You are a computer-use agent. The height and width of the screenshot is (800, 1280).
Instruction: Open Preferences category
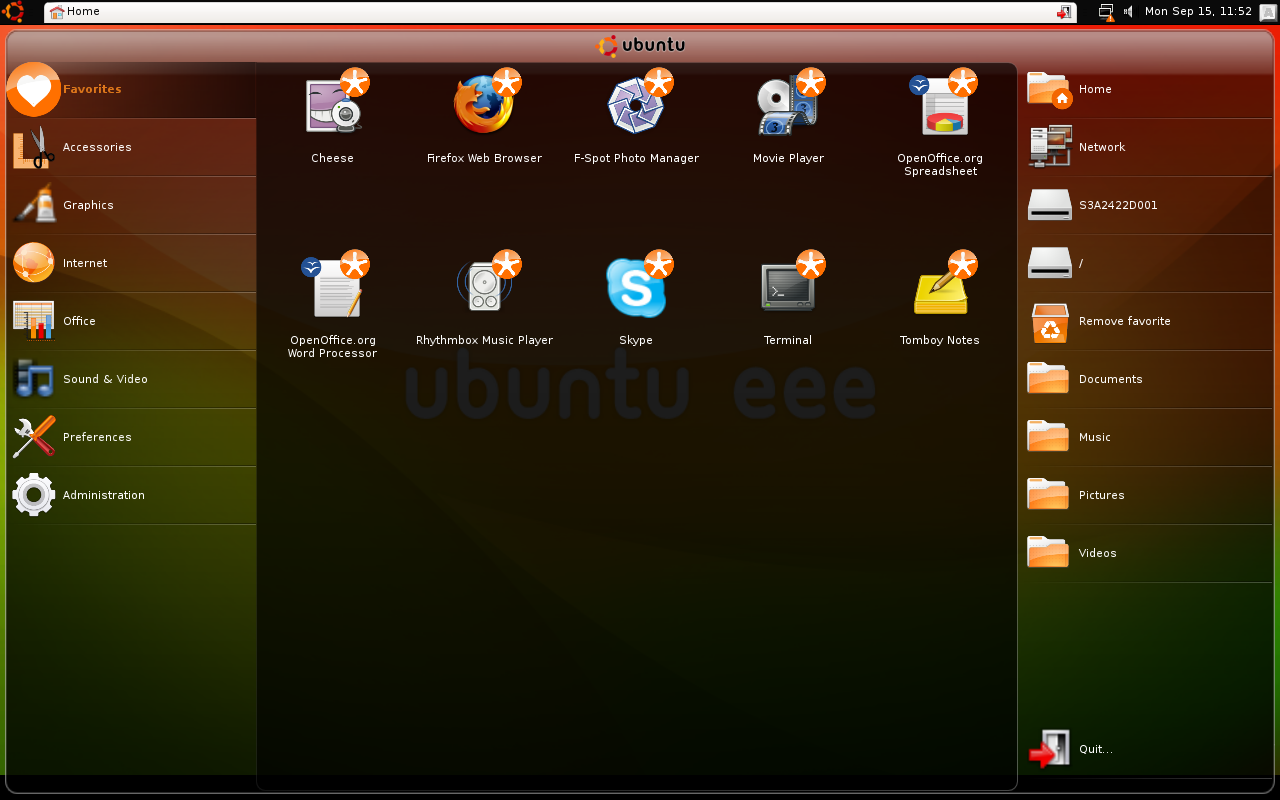[132, 438]
